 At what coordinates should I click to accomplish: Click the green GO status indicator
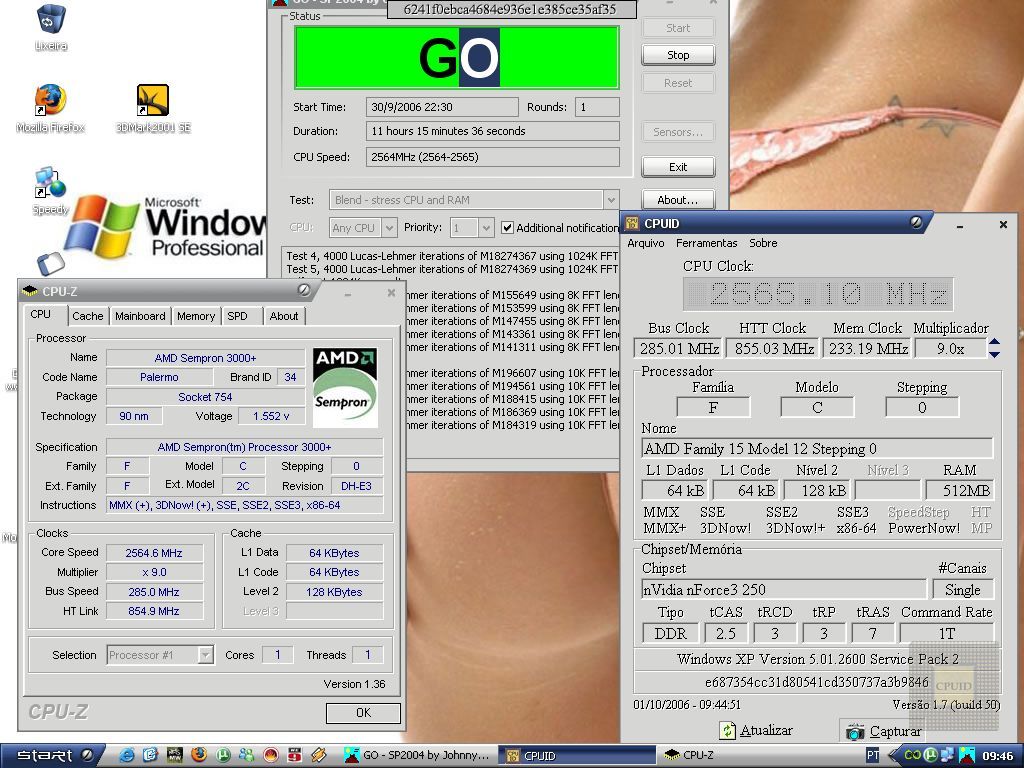[x=457, y=57]
